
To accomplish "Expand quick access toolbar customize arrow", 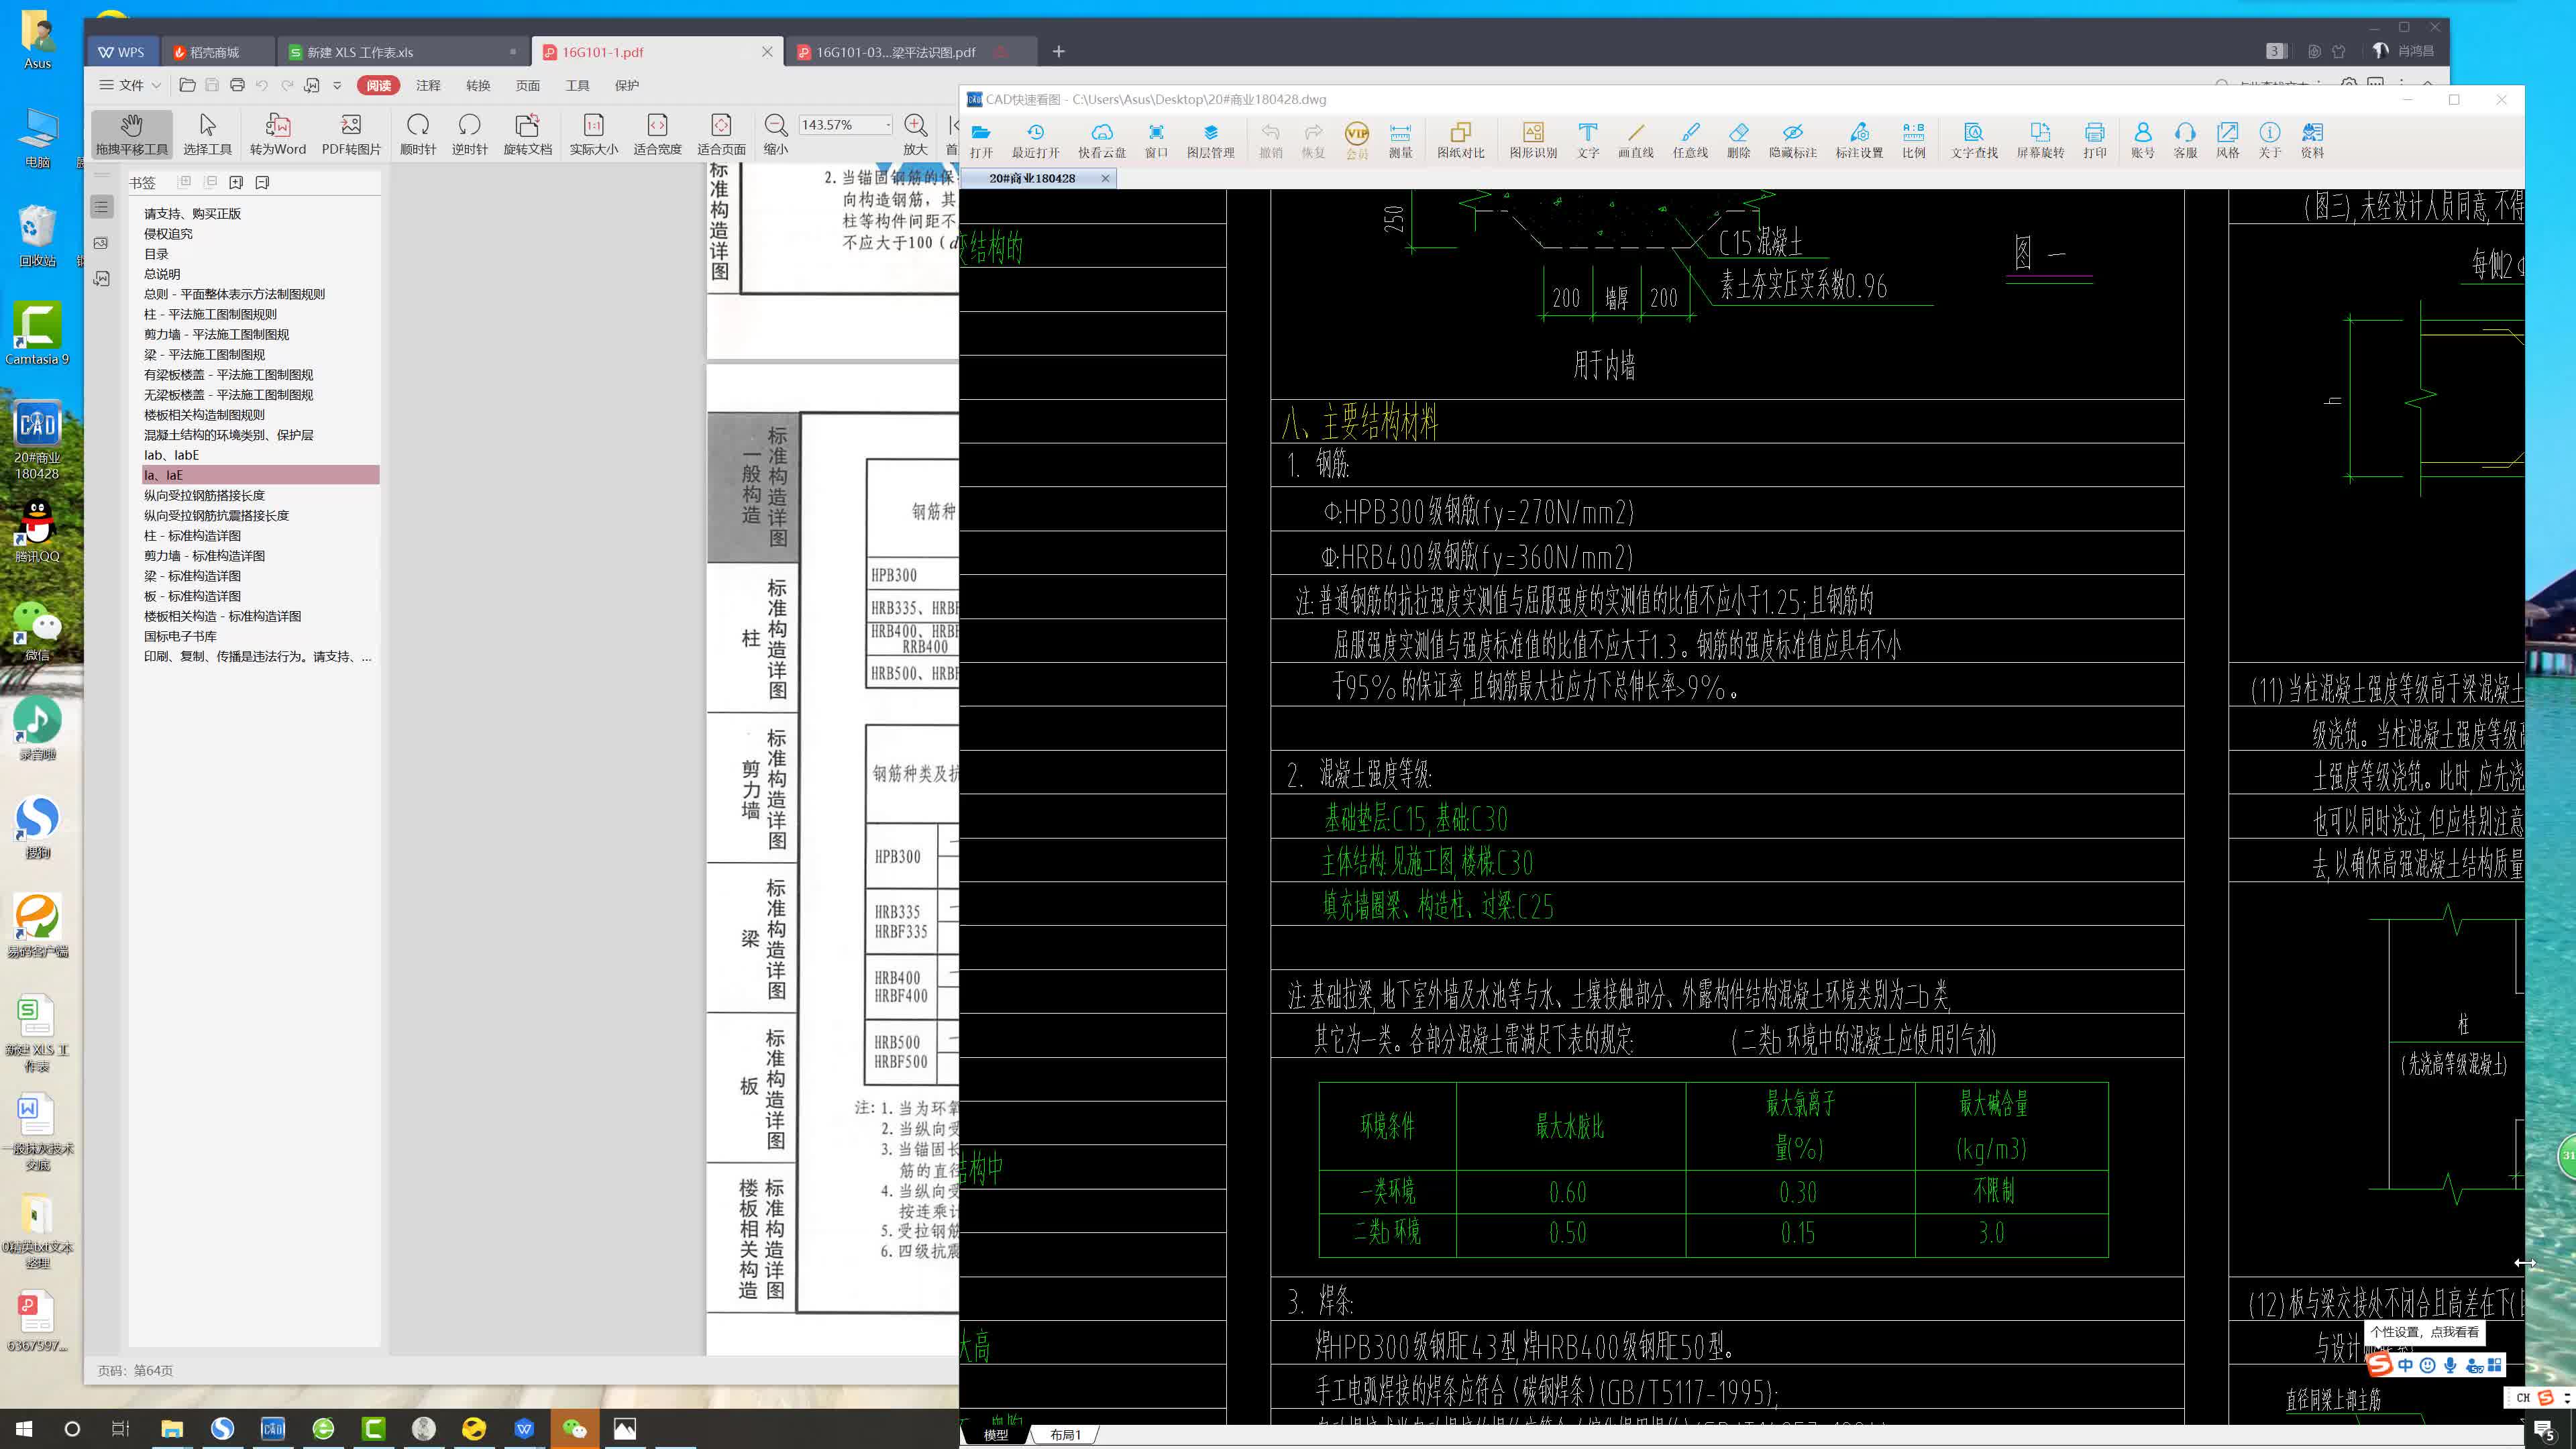I will (337, 85).
